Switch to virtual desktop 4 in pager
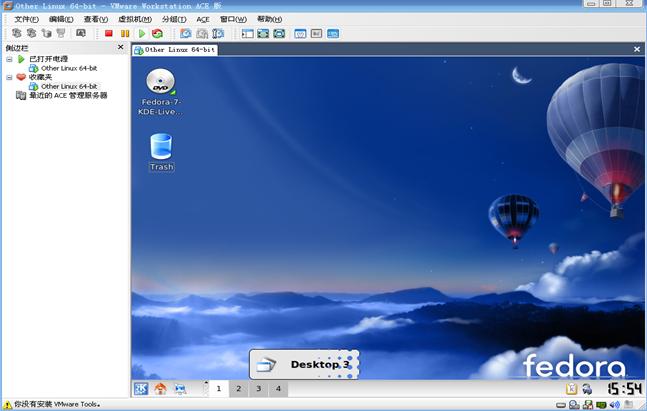647x411 pixels. 279,389
